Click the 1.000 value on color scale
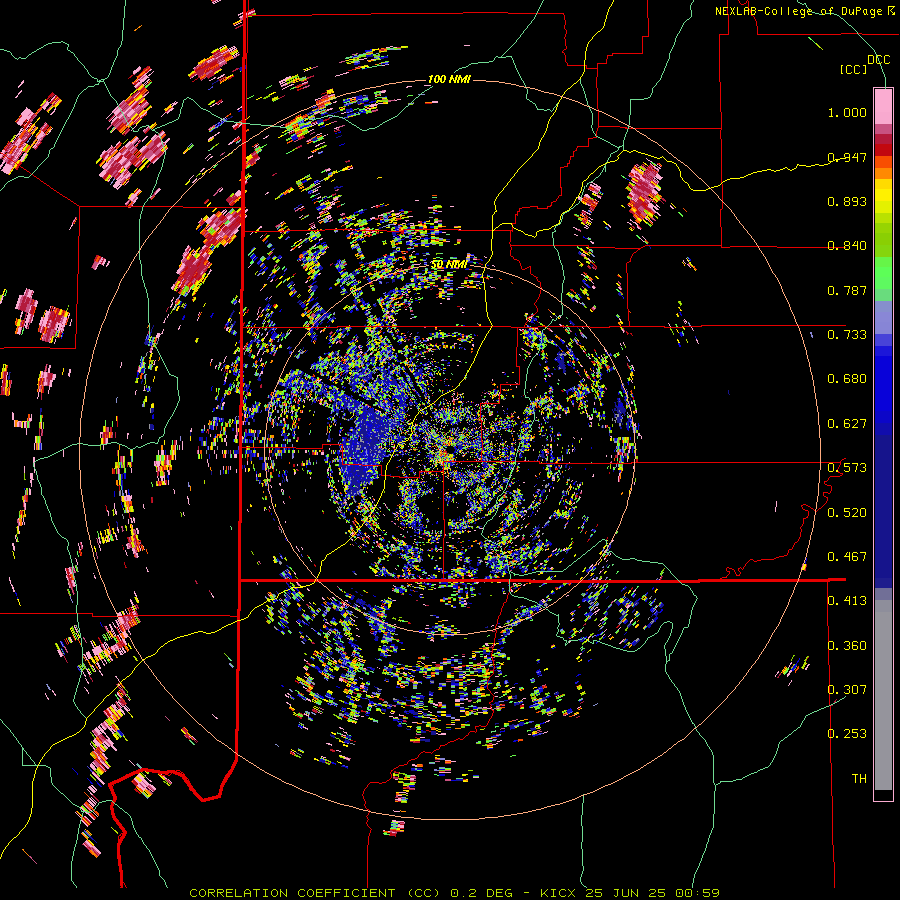 point(847,112)
